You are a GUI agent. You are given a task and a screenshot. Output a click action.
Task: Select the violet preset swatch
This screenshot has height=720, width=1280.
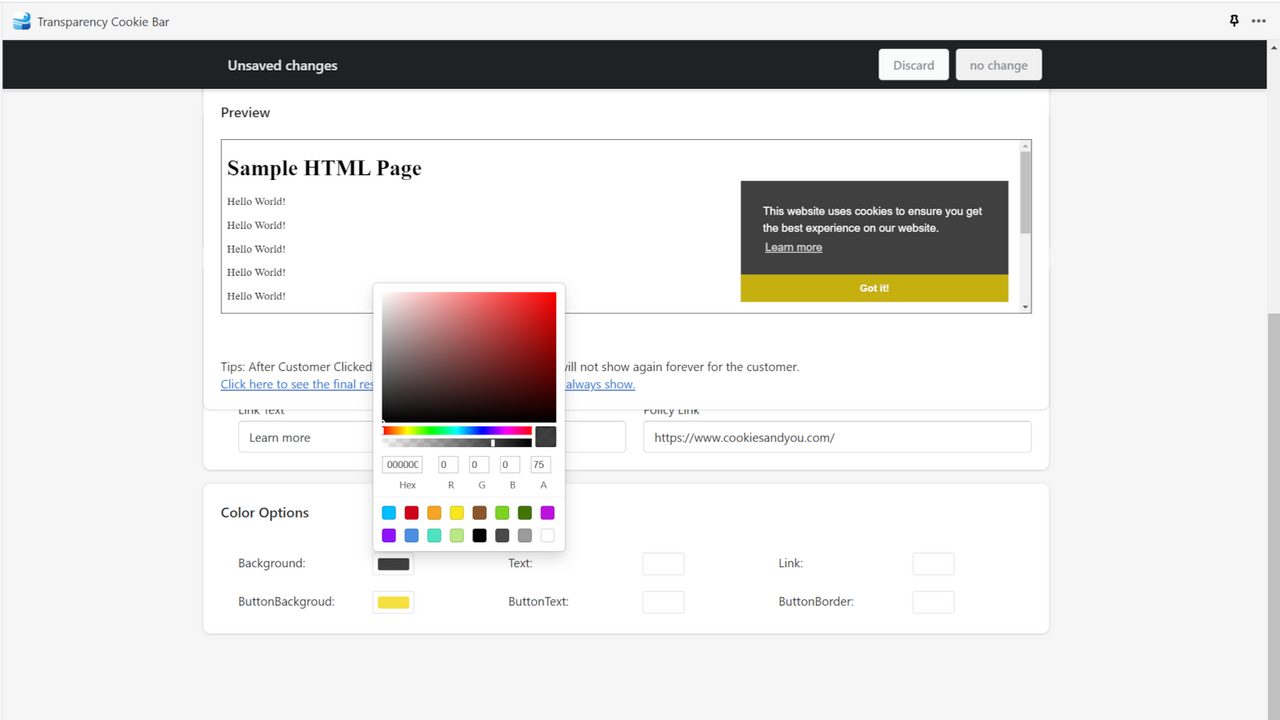coord(389,536)
